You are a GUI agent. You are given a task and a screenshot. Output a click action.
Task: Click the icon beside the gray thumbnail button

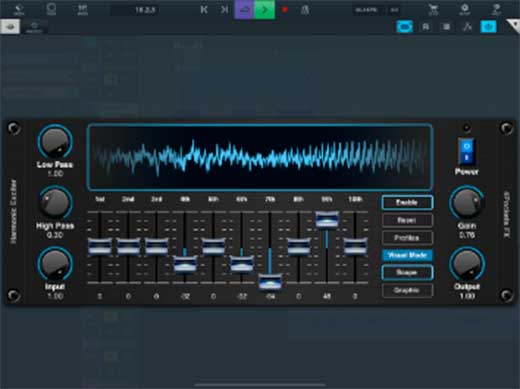[34, 27]
